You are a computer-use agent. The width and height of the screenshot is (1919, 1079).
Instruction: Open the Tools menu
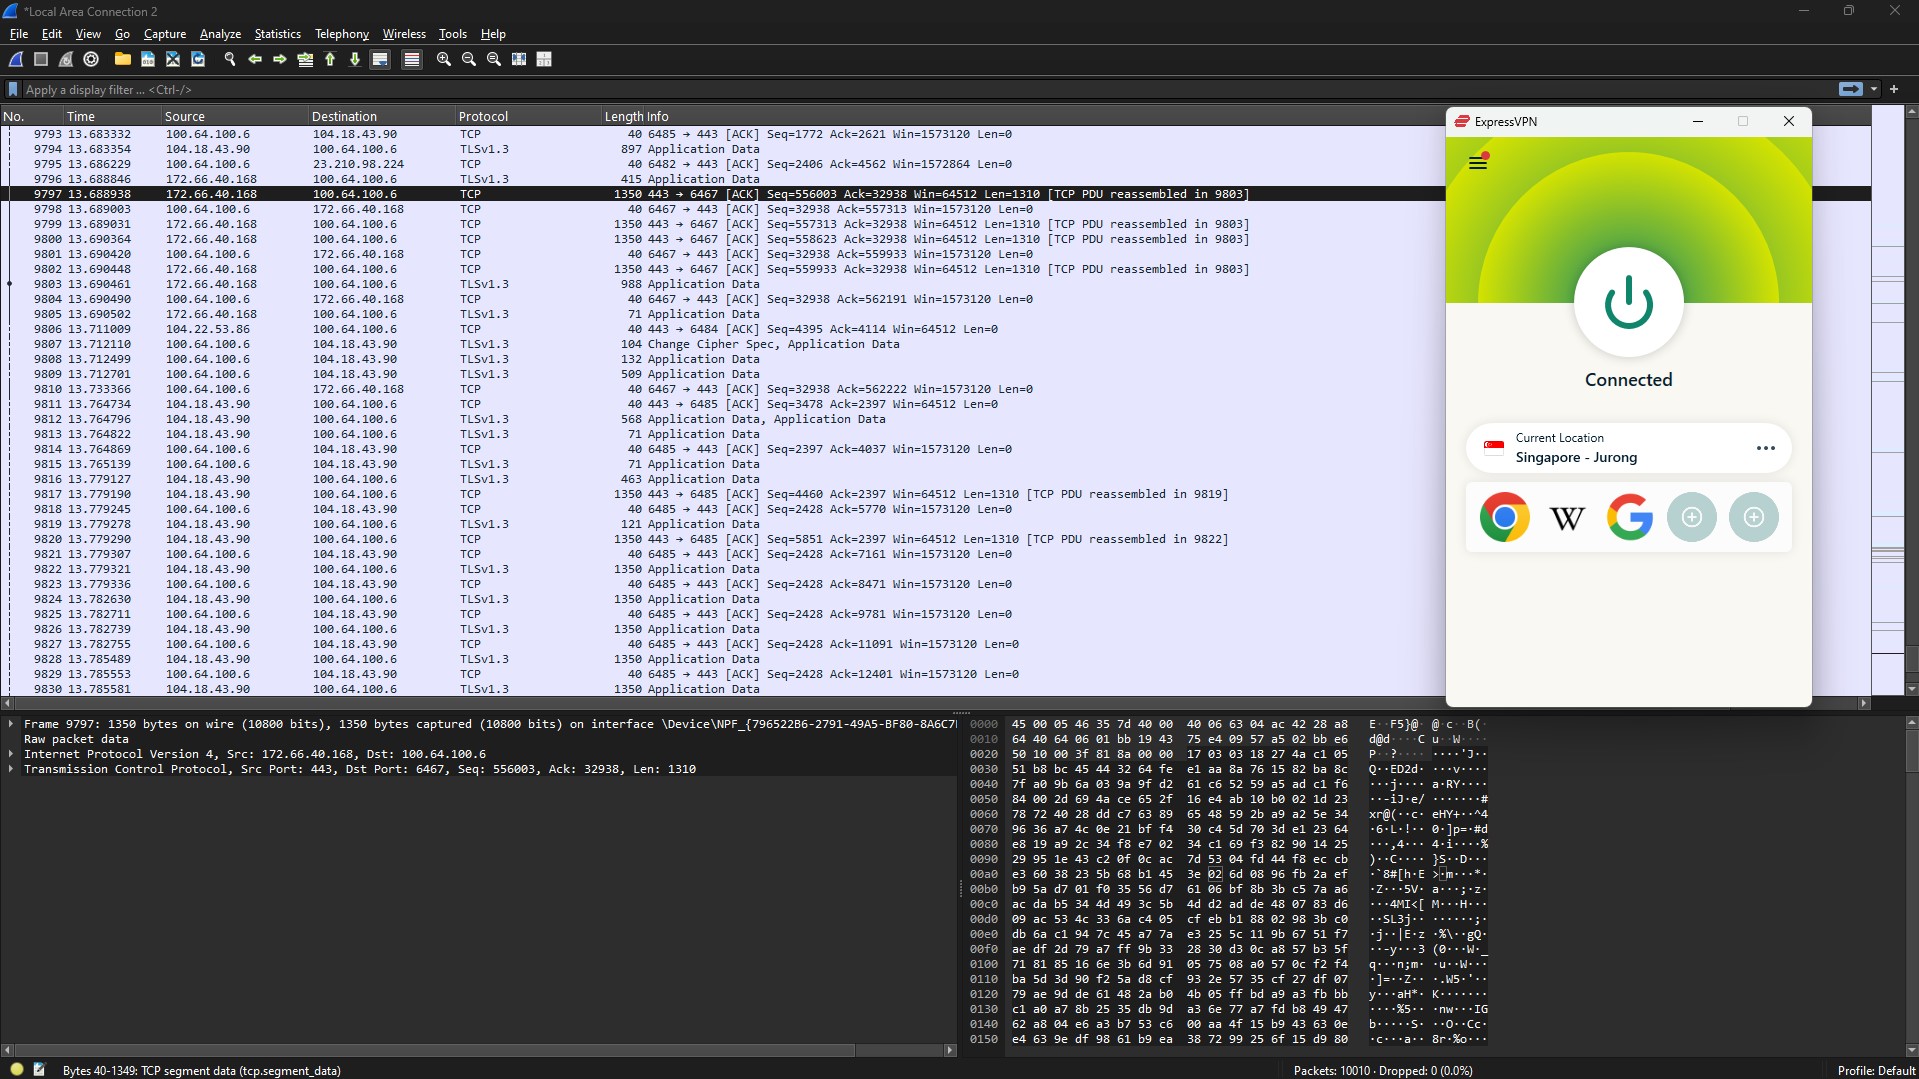[x=453, y=34]
